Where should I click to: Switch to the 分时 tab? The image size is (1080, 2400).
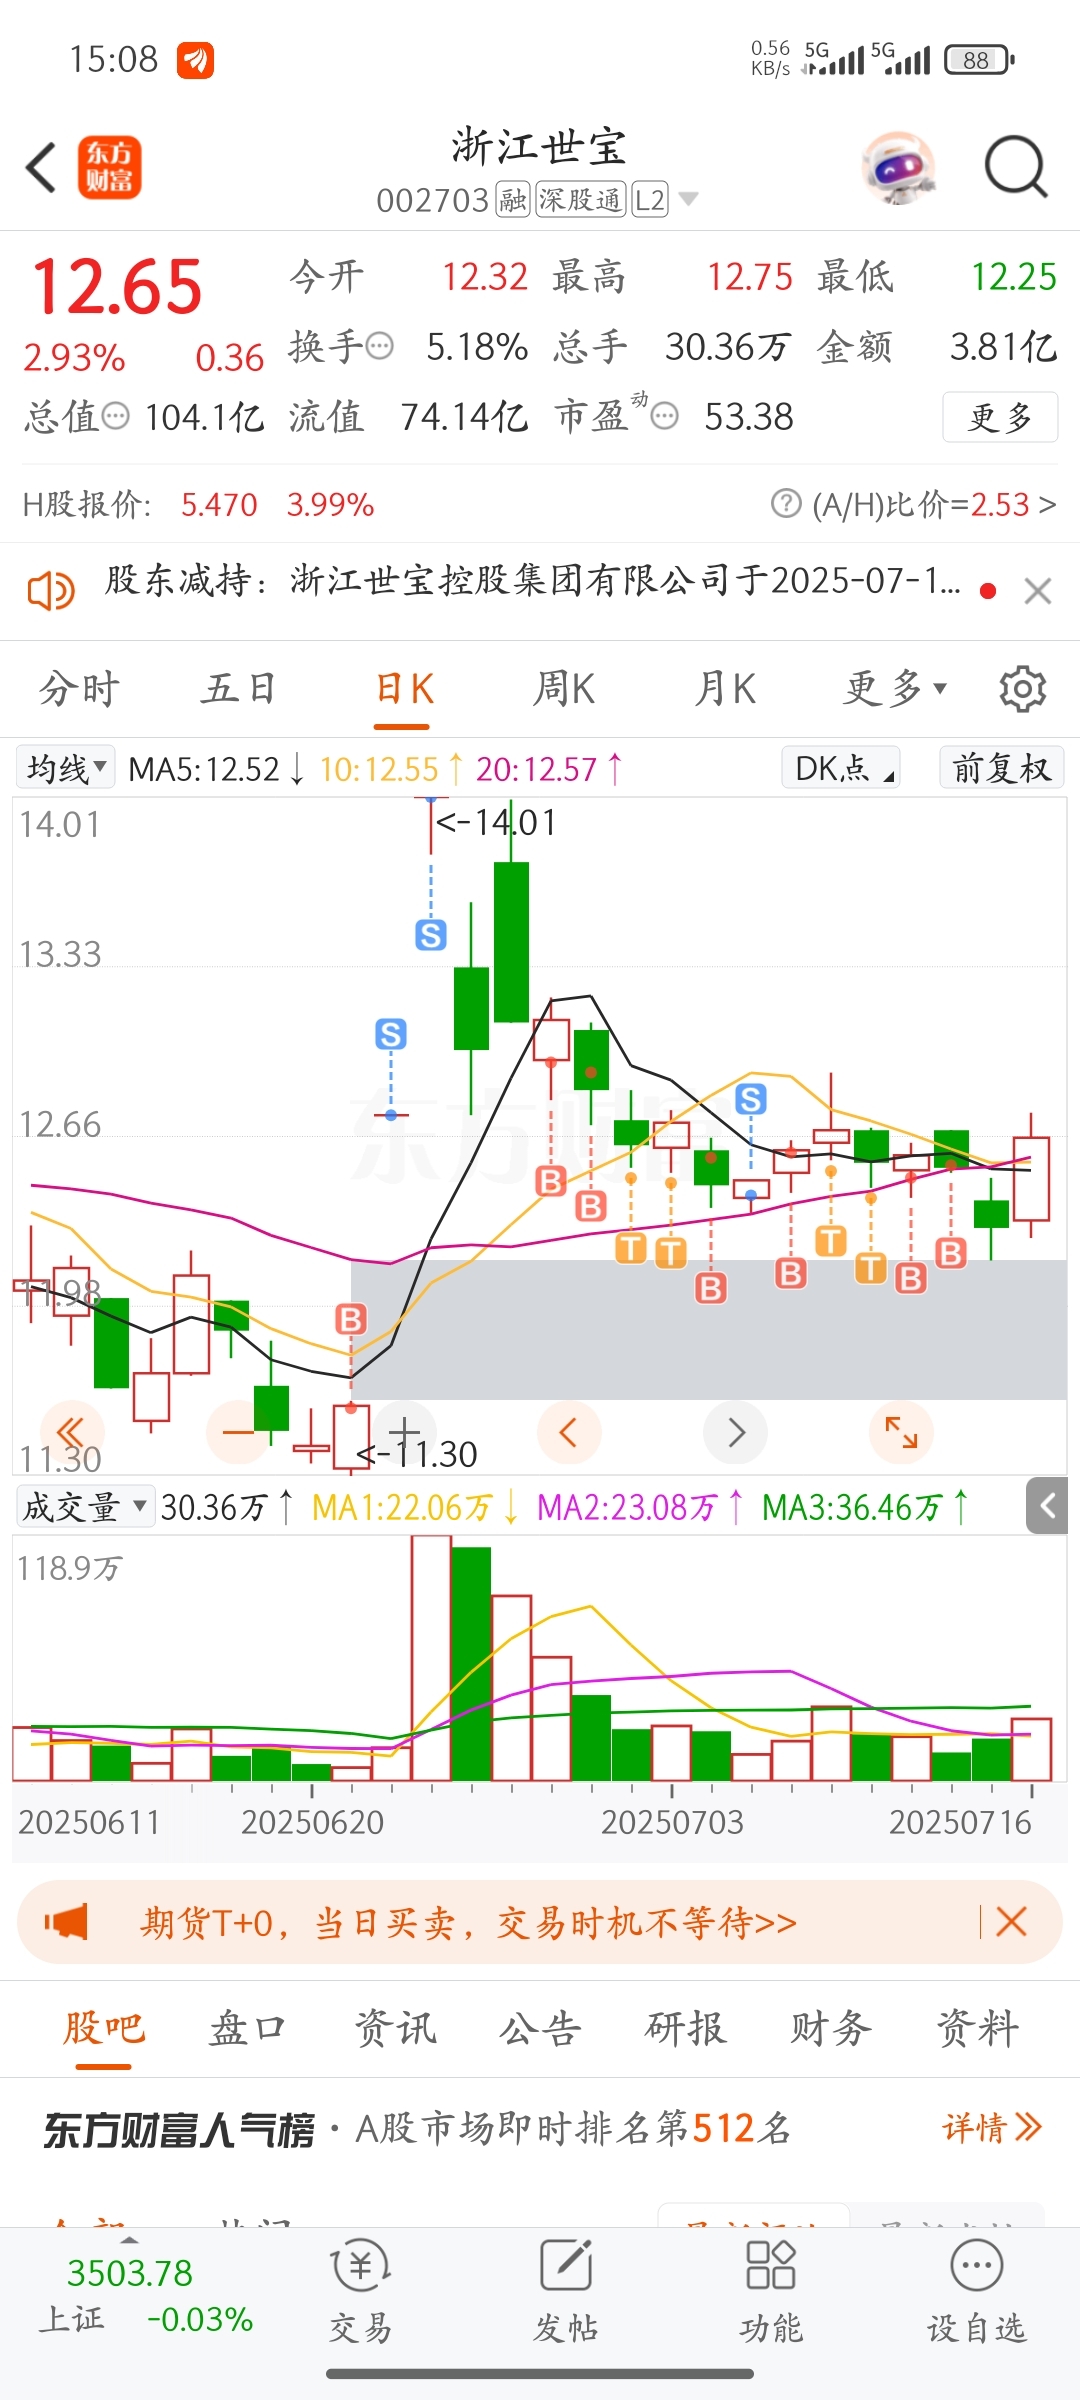tap(79, 689)
